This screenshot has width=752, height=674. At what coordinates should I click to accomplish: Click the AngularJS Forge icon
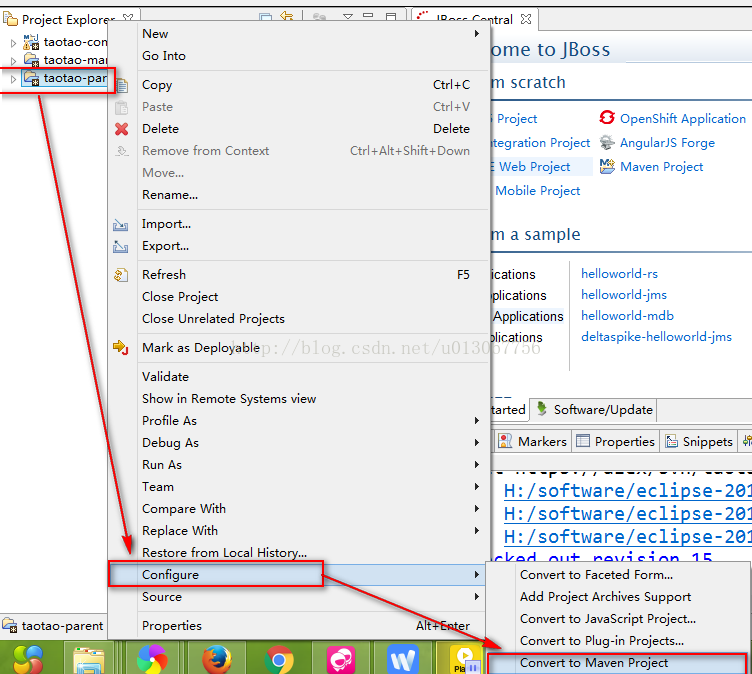[x=607, y=142]
